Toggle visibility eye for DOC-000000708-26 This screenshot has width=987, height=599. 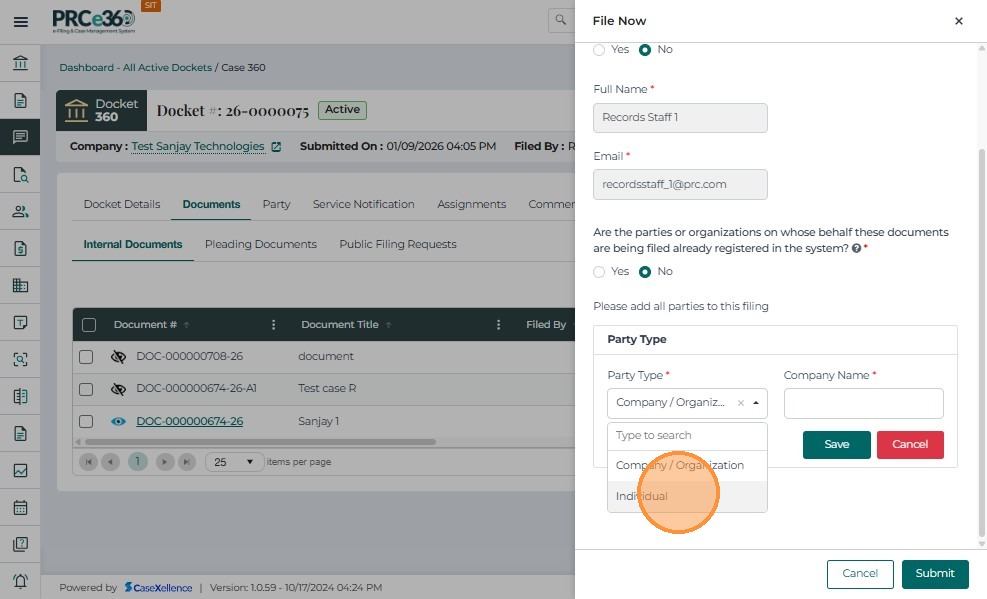click(118, 356)
